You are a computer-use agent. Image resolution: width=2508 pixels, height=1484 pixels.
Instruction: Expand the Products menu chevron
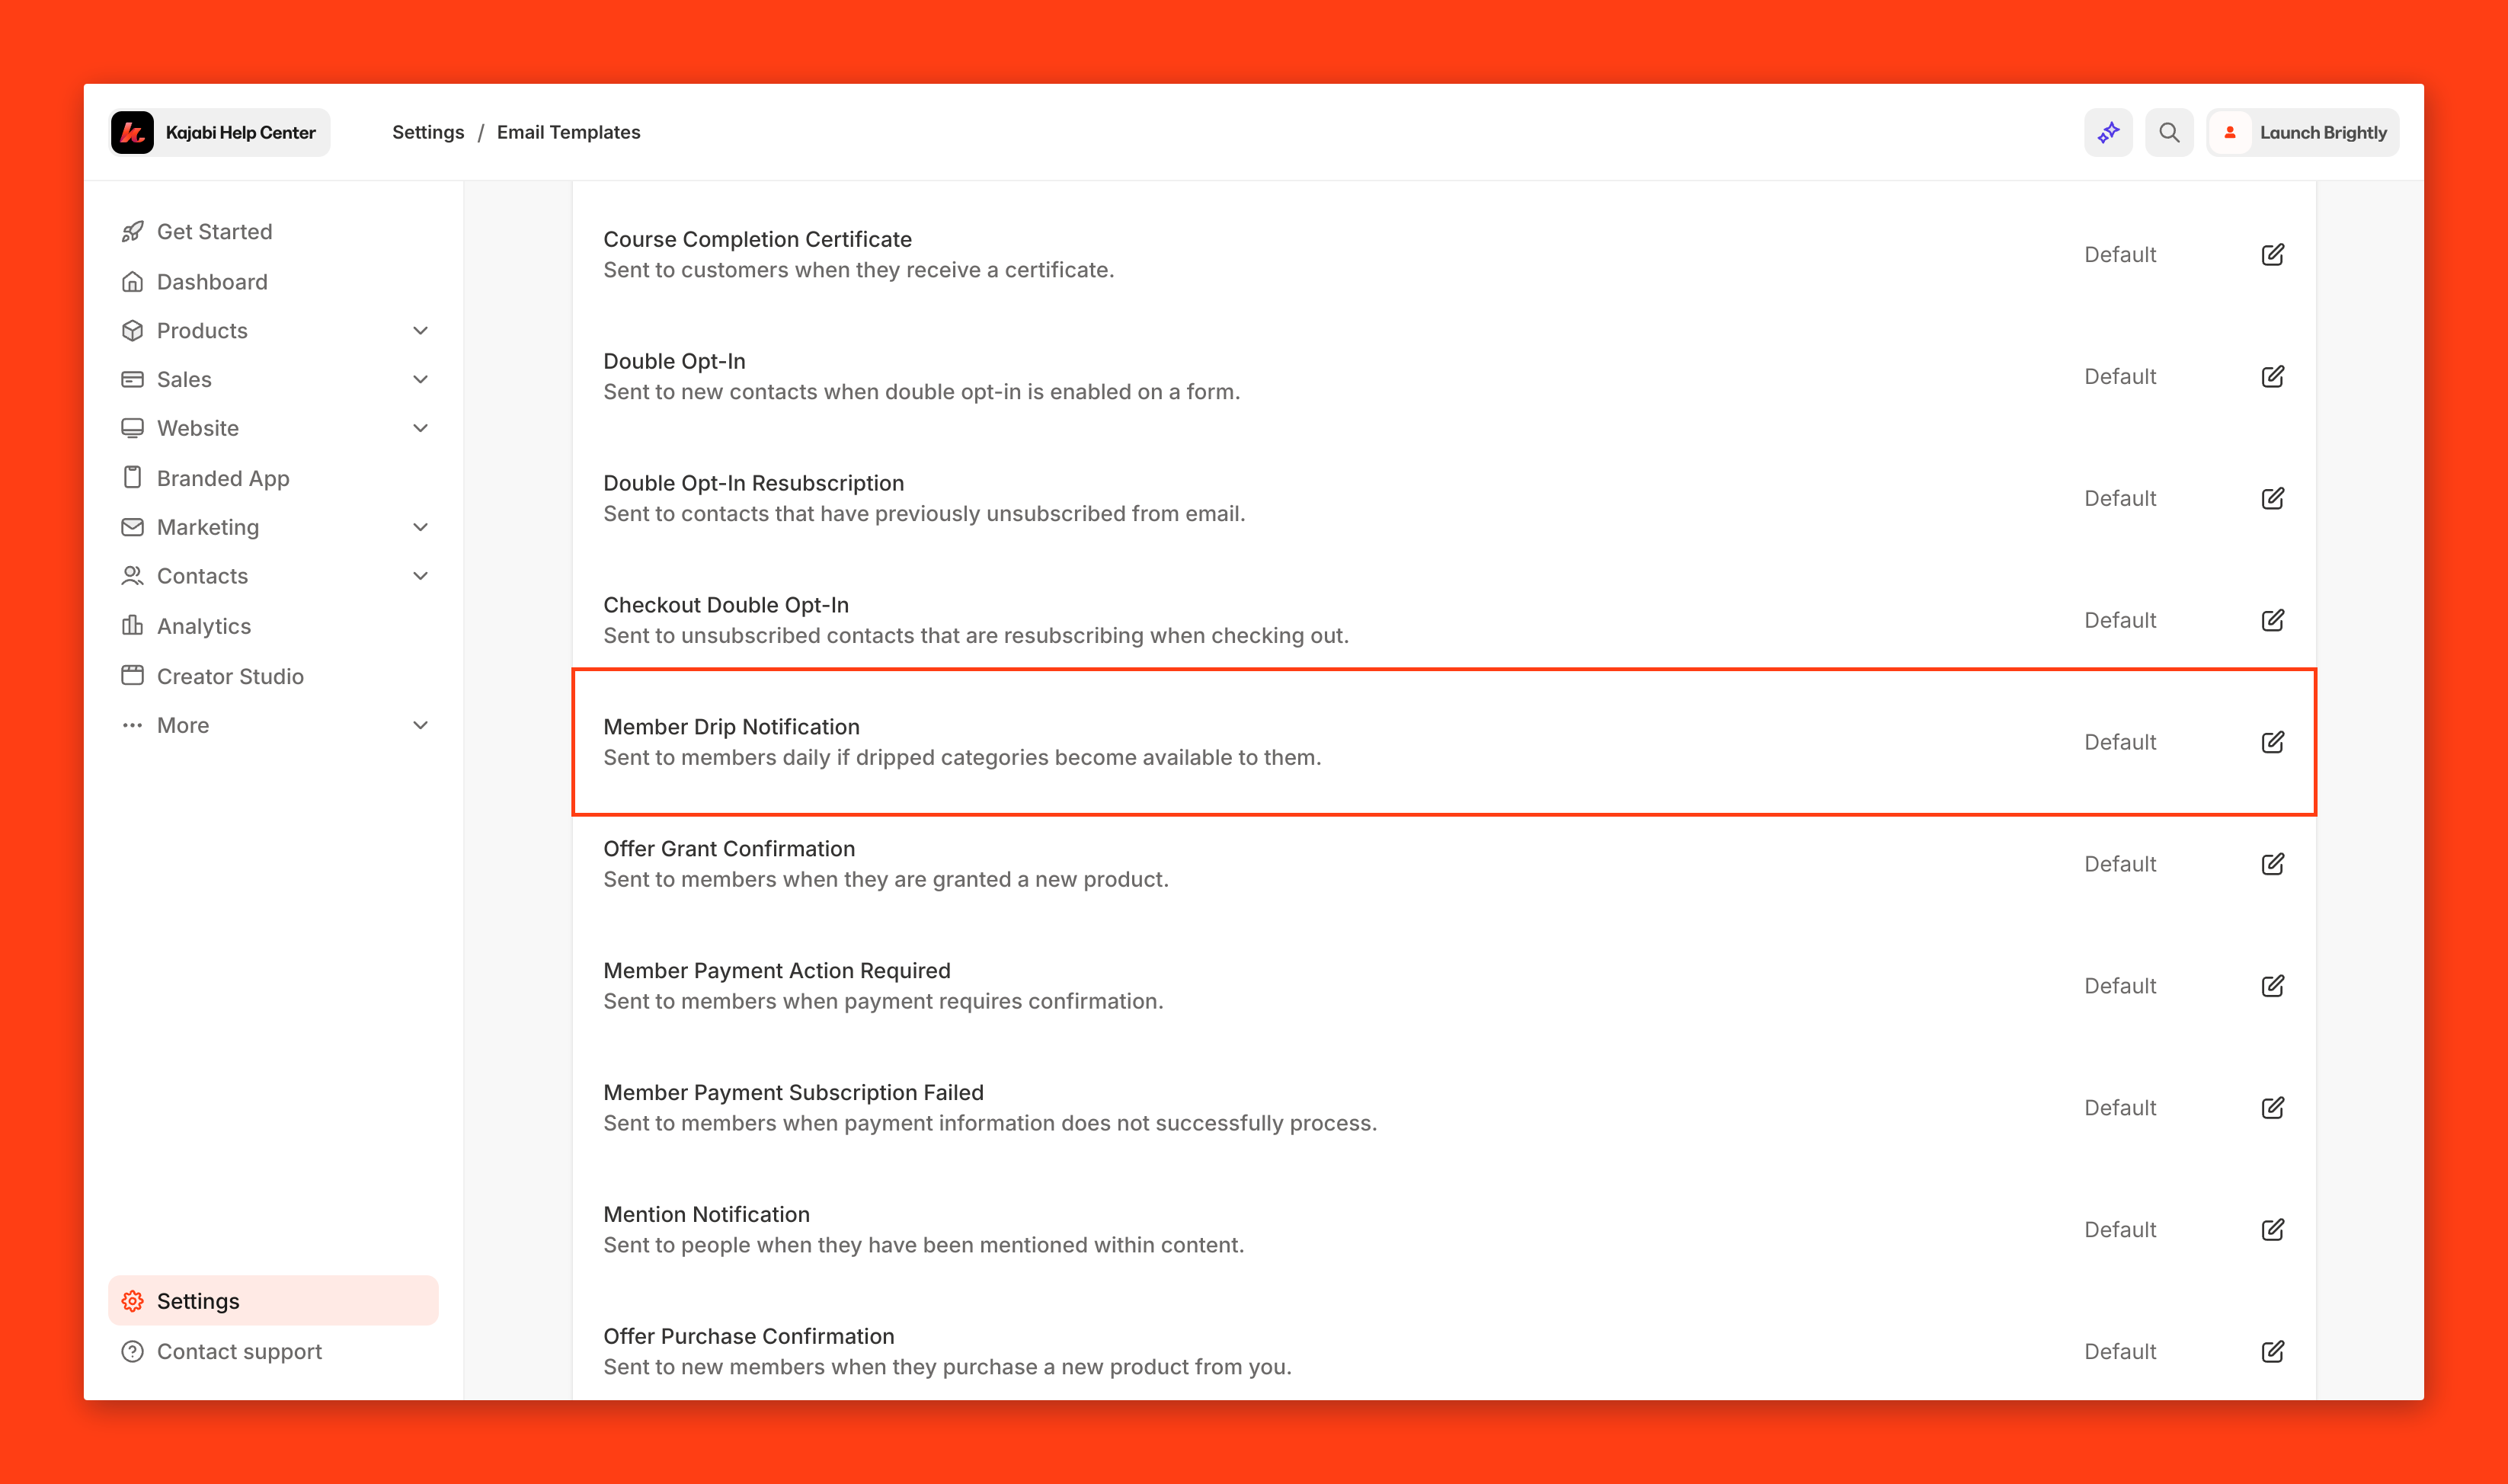420,331
